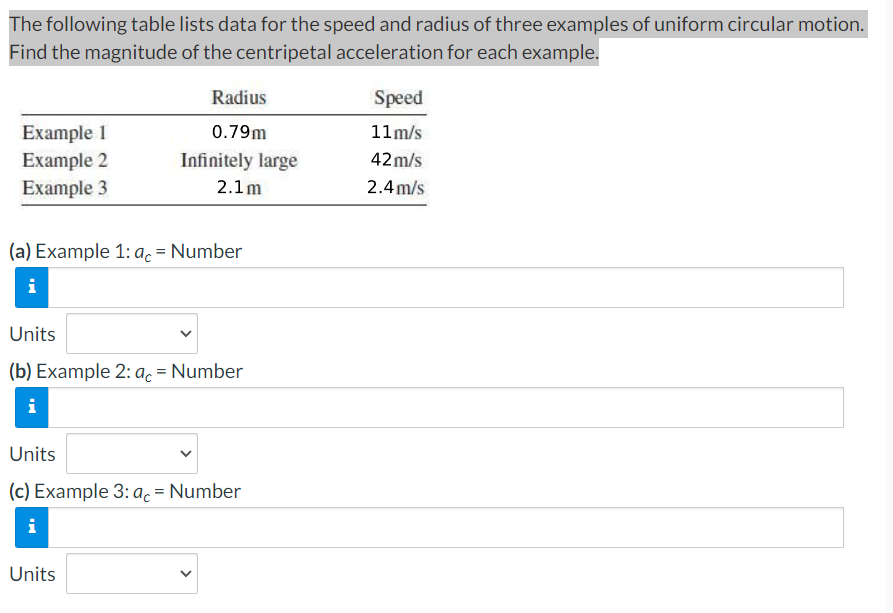Expand the first Units selector chevron

[185, 333]
